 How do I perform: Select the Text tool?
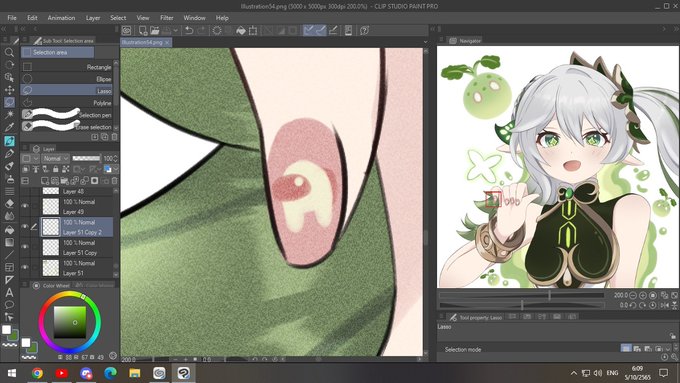[x=9, y=292]
